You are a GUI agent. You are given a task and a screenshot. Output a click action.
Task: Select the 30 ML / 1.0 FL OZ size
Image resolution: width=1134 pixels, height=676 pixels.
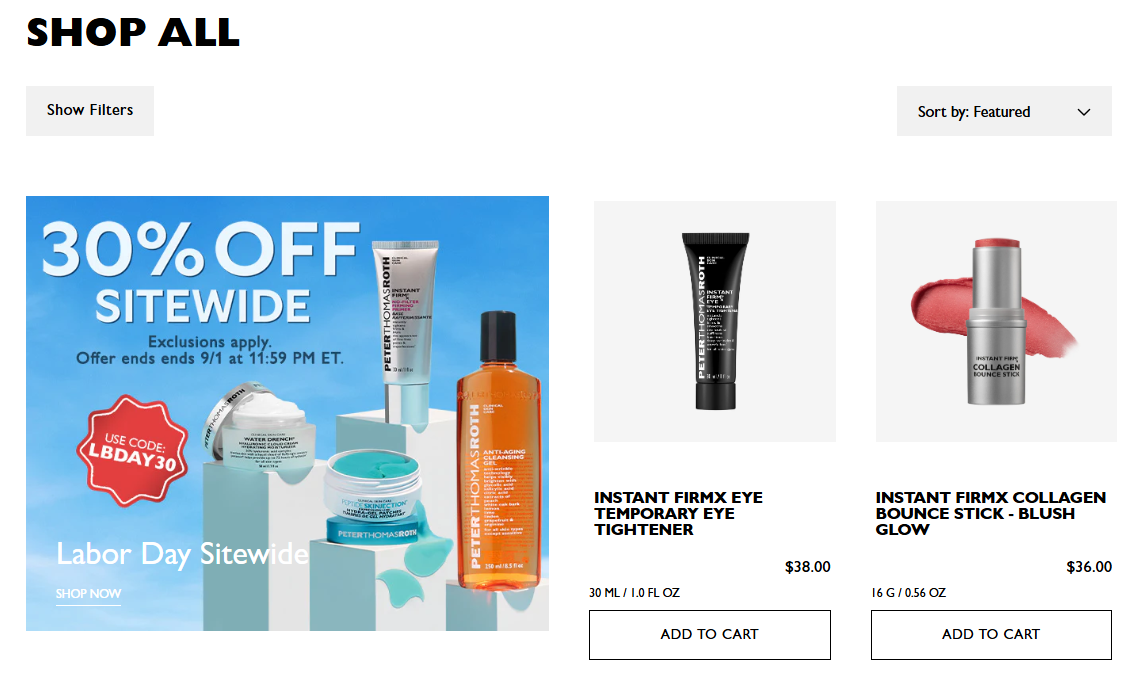click(634, 593)
